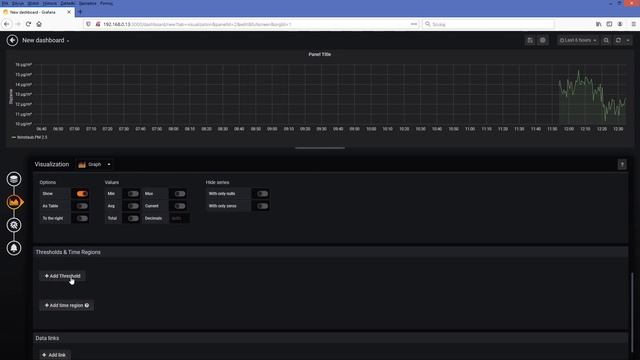The height and width of the screenshot is (360, 640).
Task: Enable the Min value switch
Action: coord(133,193)
